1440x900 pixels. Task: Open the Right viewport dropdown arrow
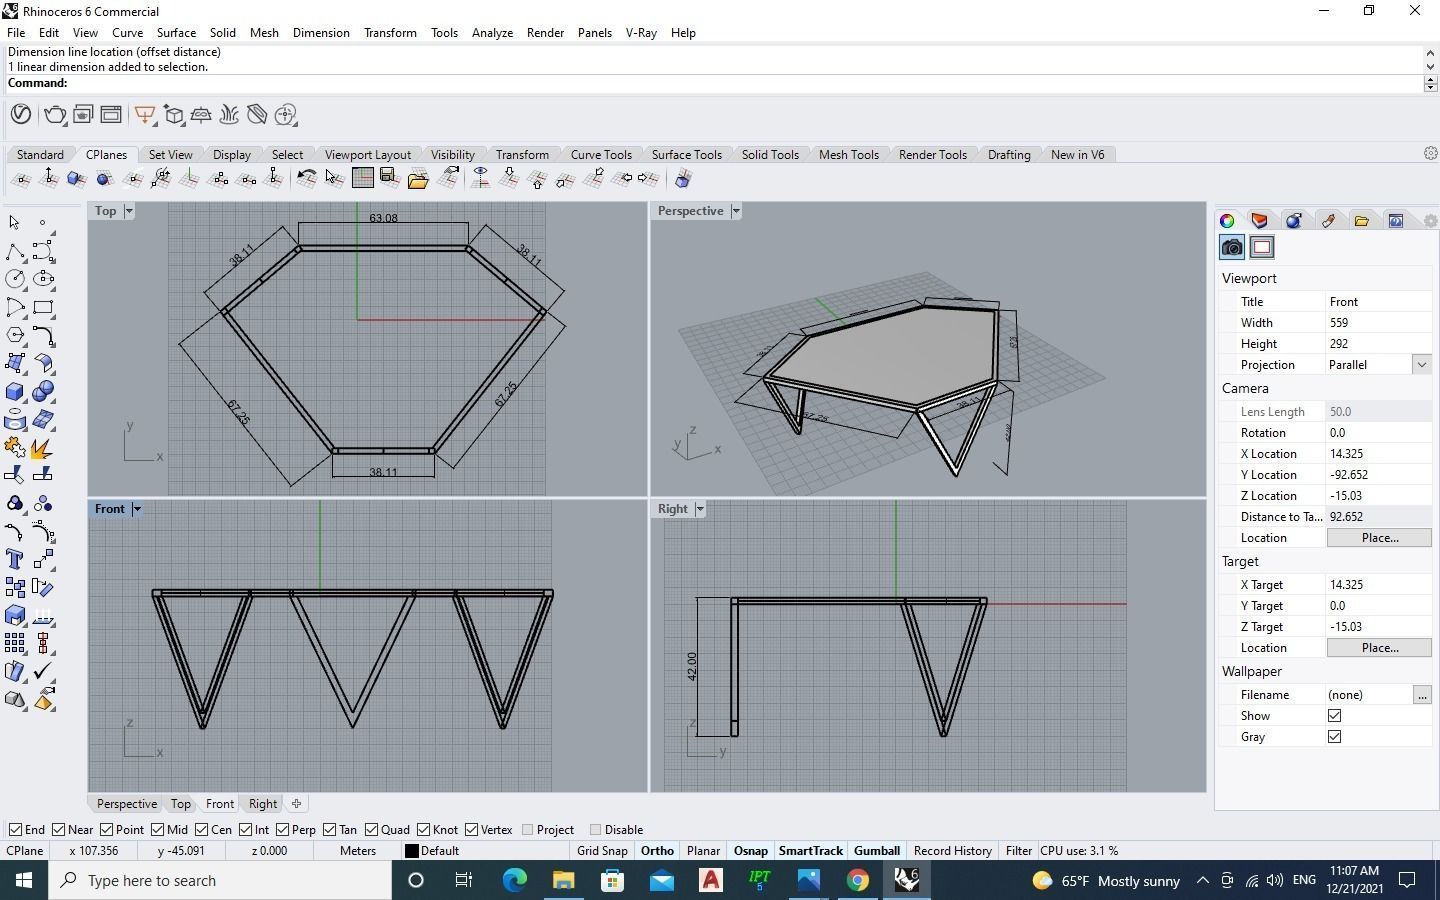click(x=700, y=509)
